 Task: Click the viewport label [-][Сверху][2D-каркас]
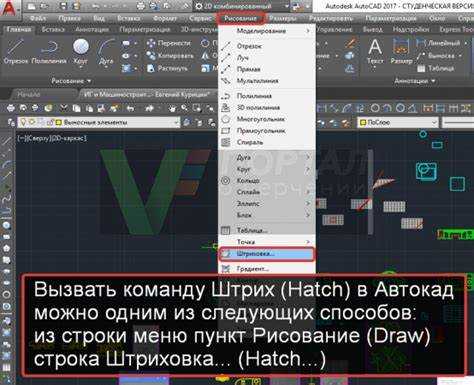[52, 138]
